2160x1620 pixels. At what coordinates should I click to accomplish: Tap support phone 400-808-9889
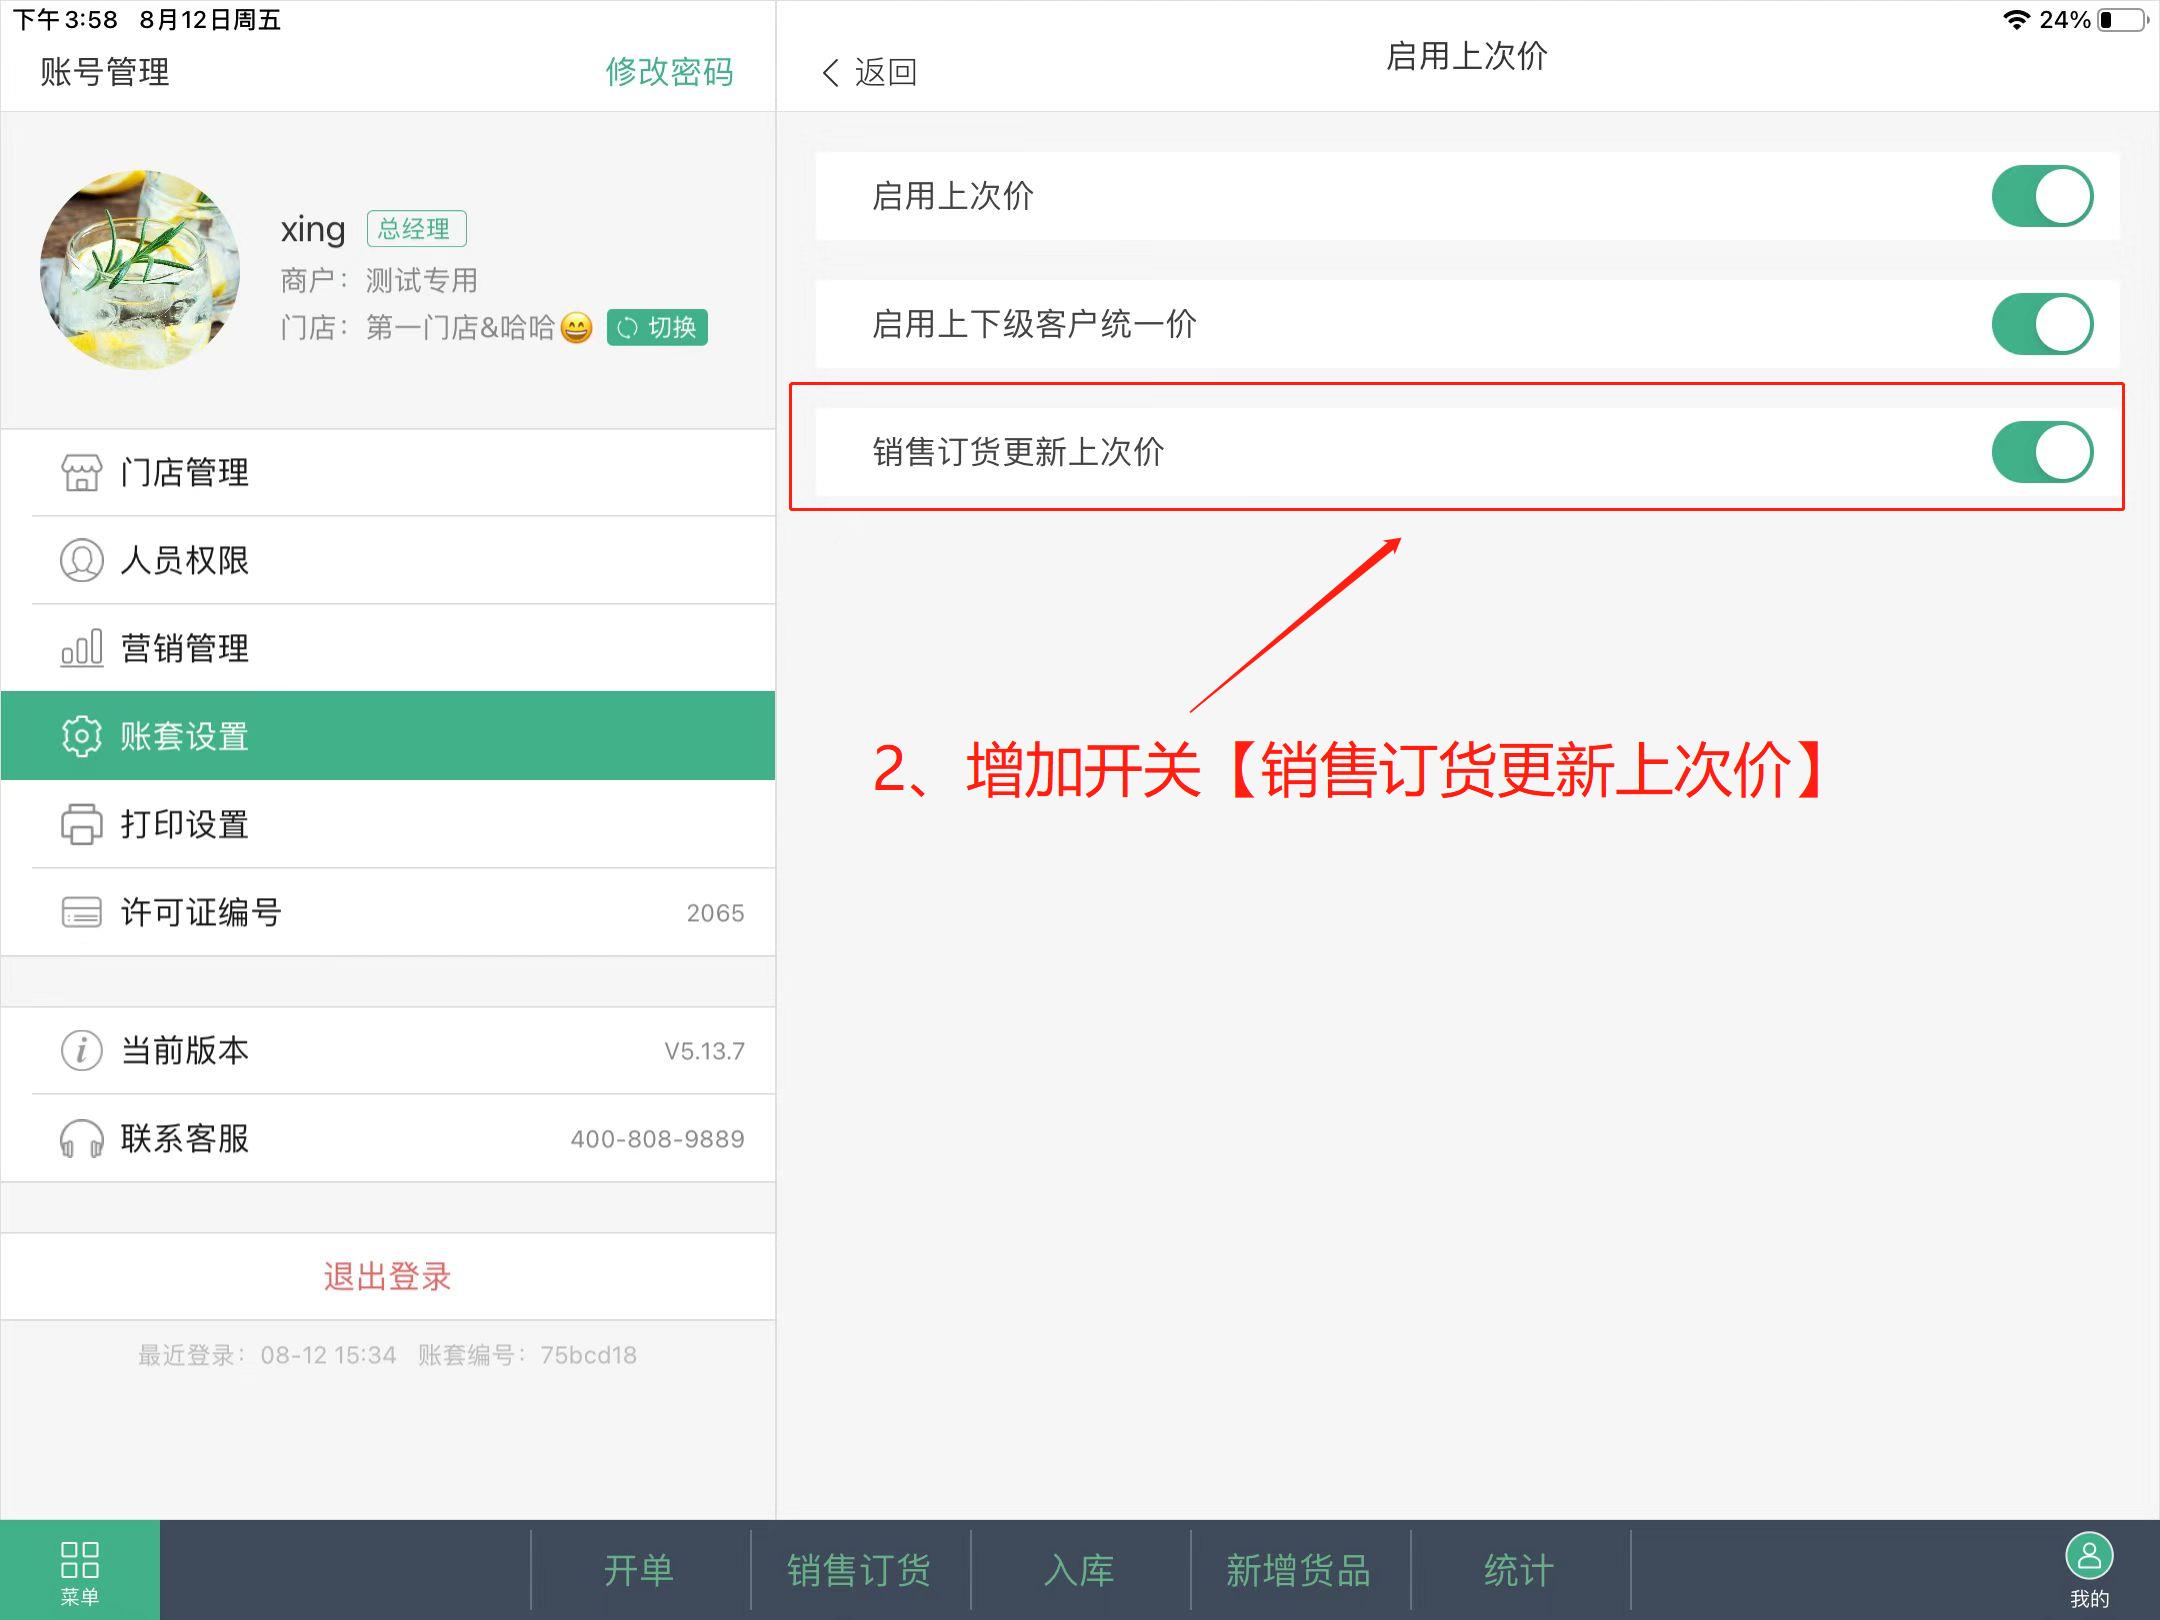(657, 1139)
